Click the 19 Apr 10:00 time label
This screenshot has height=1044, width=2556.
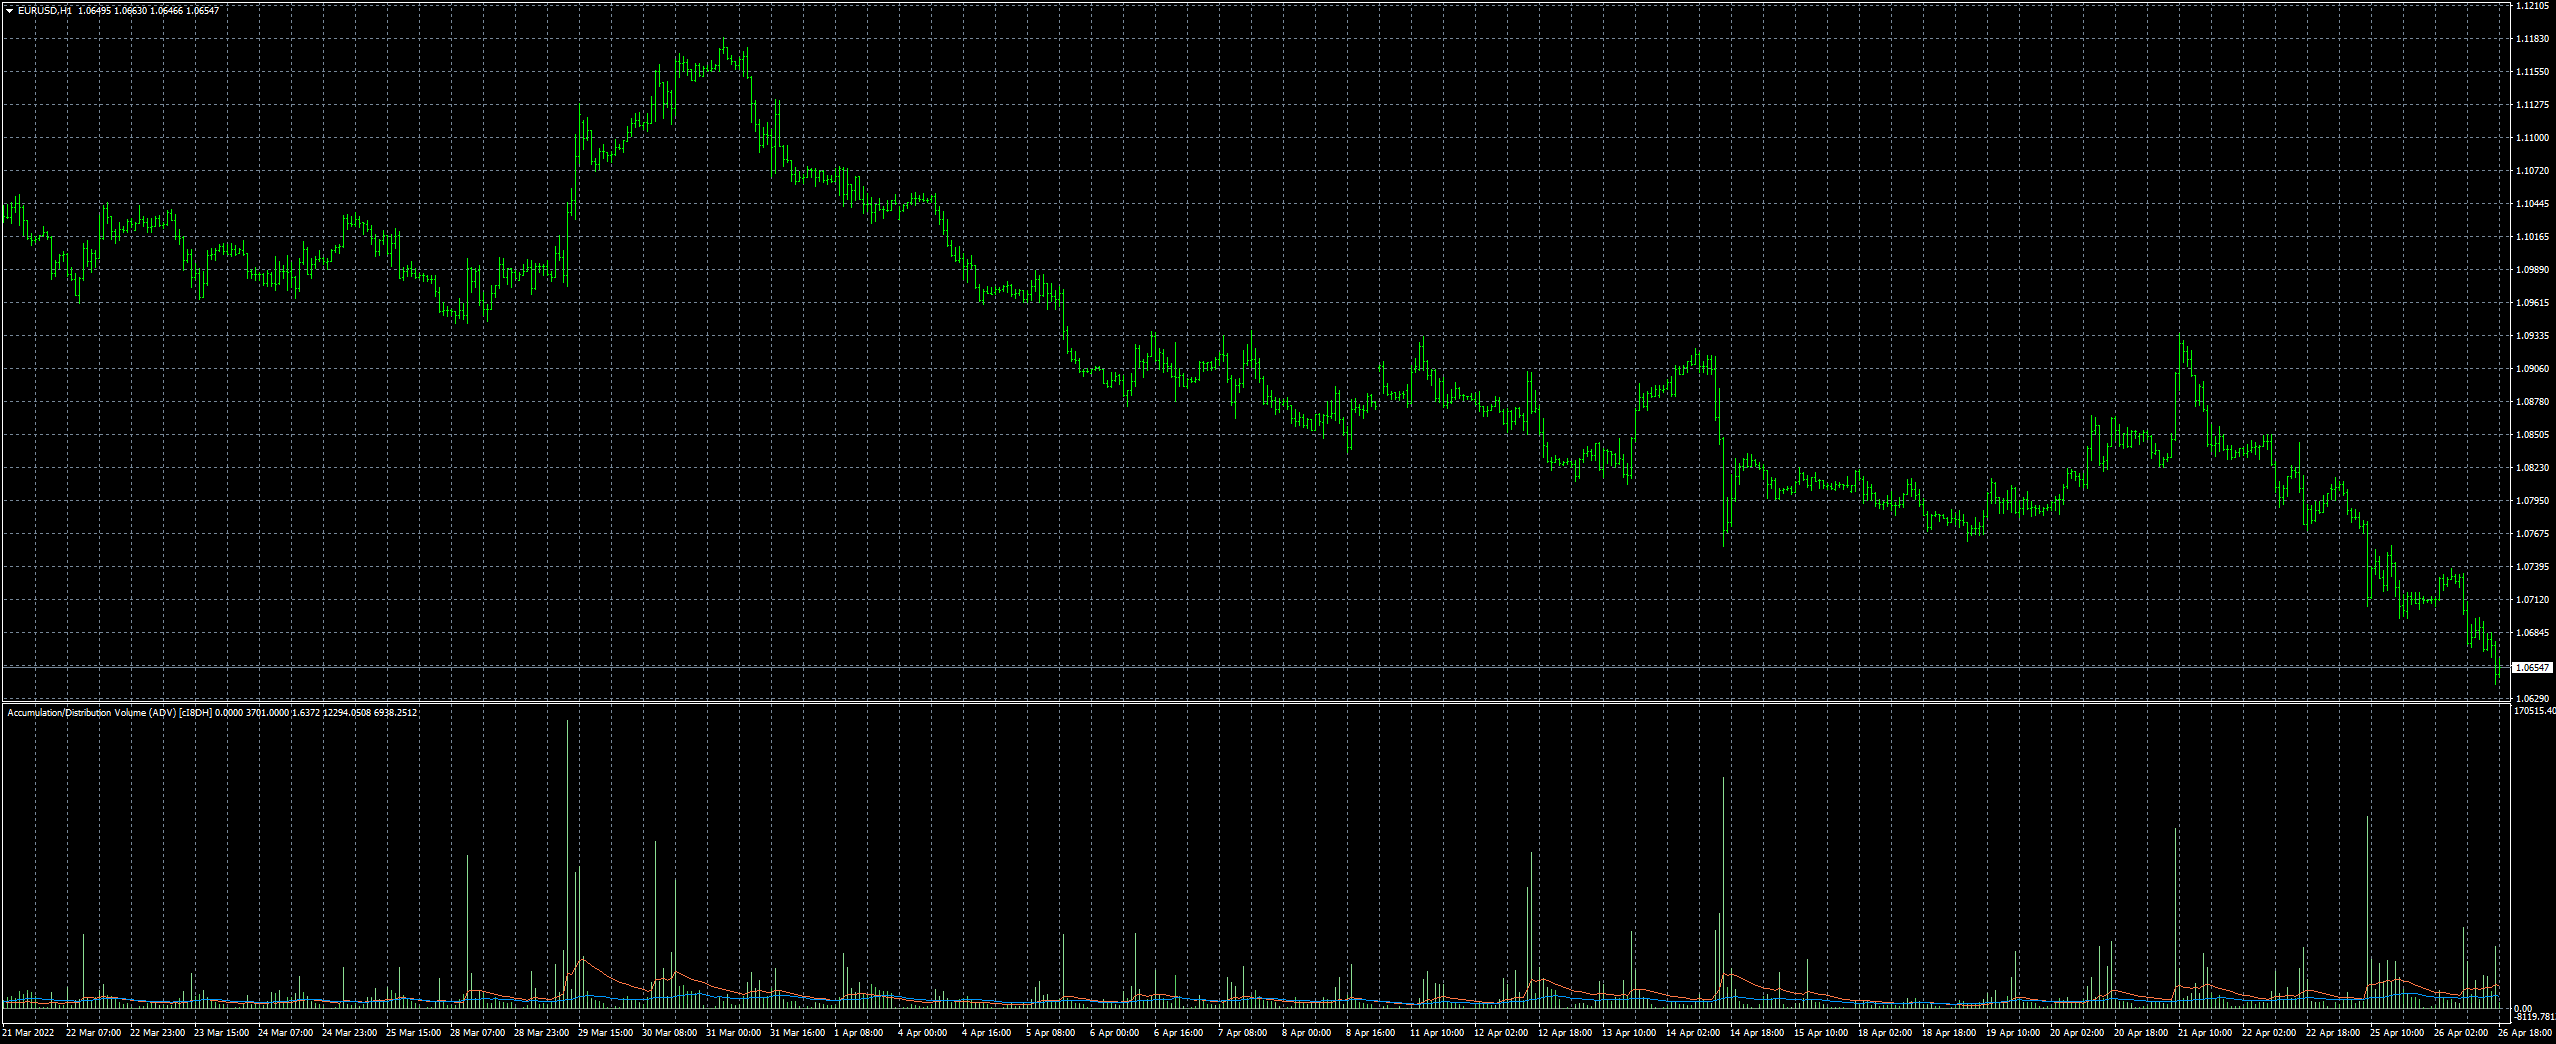point(2013,1033)
